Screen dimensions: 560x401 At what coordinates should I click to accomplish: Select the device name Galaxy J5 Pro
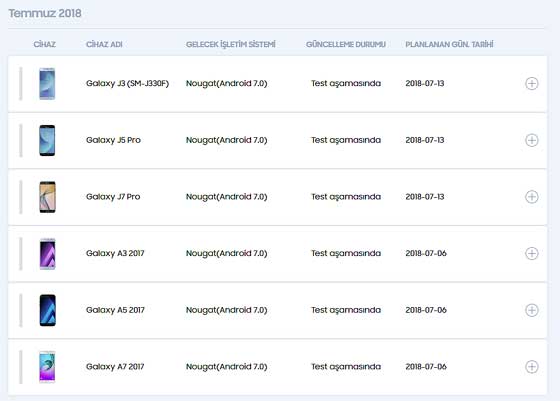[113, 140]
